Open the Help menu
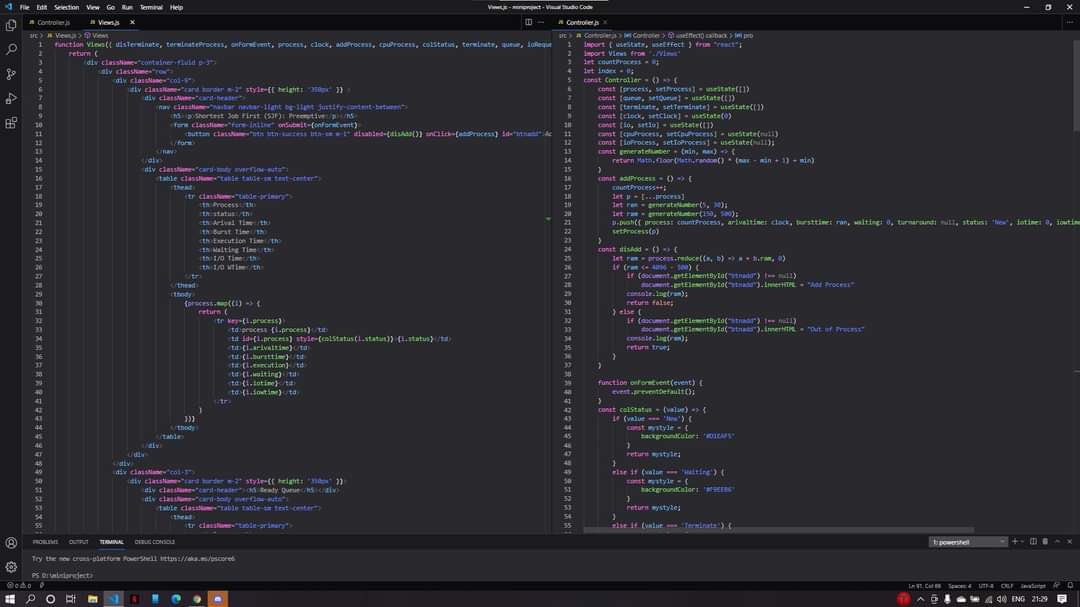 [x=176, y=7]
